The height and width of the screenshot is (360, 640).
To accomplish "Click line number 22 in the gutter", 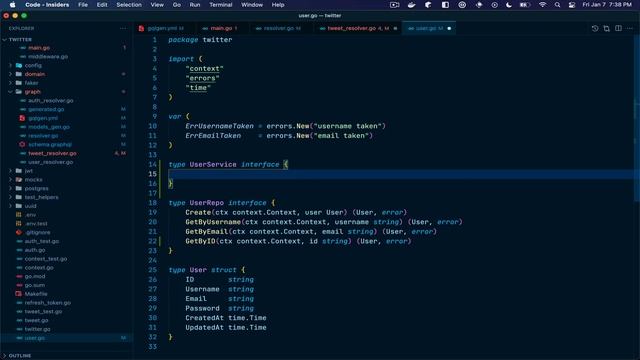I will (153, 241).
